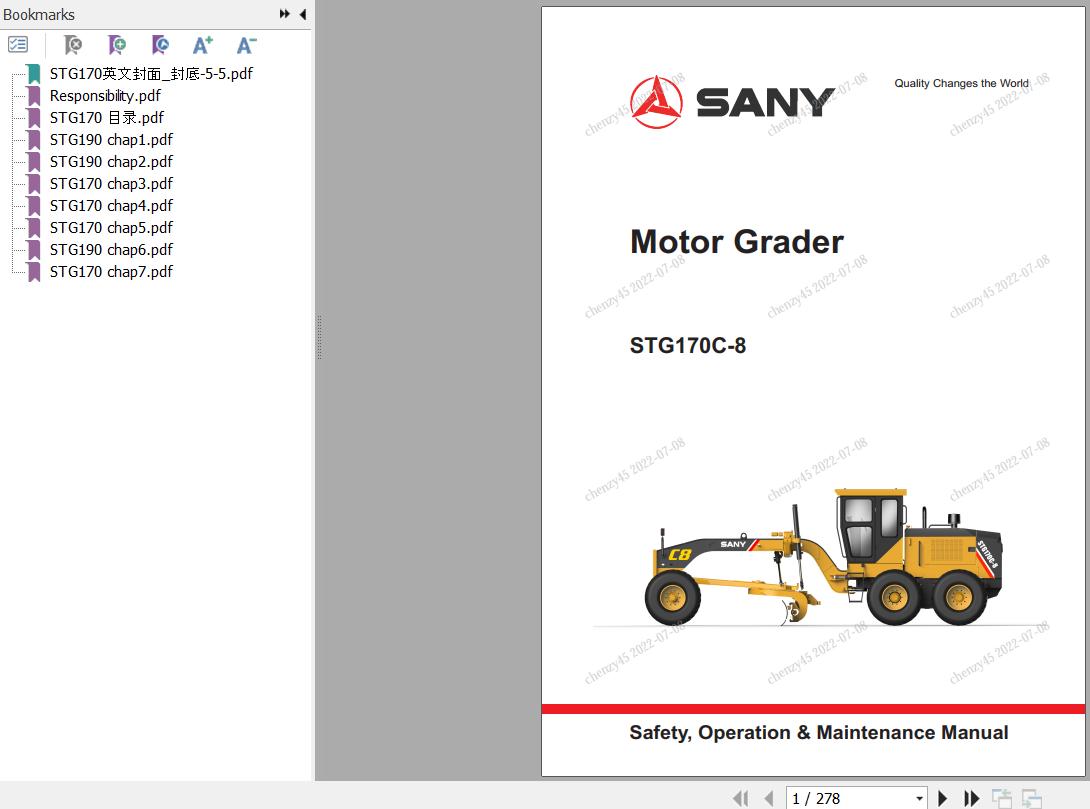Click the Safety, Operation & Maintenance Manual text
Screen dimensions: 1090x809
point(819,733)
